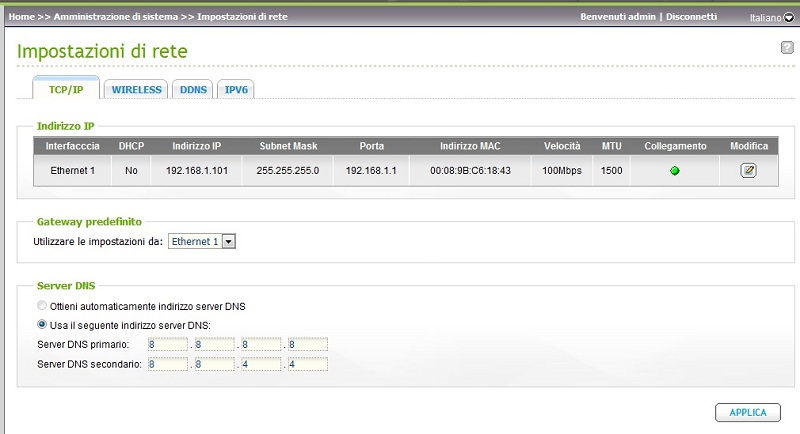Select the TCP/IP tab
800x434 pixels.
(x=66, y=89)
